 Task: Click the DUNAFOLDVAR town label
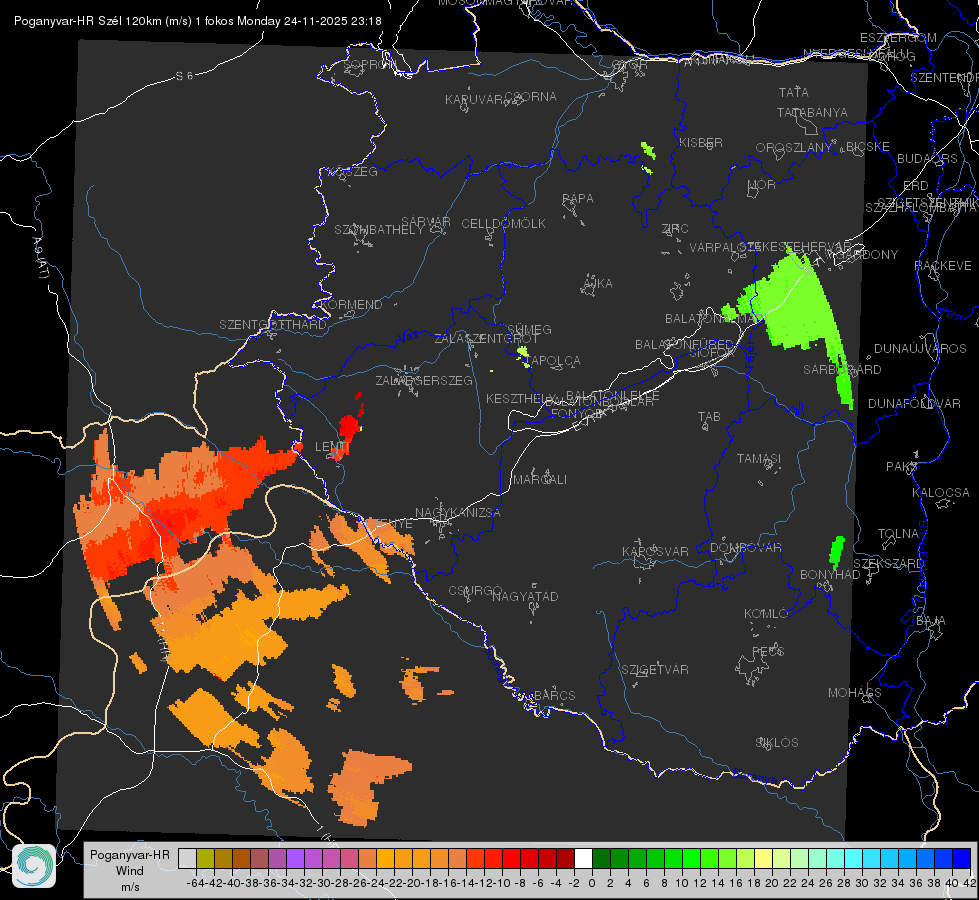(x=914, y=403)
